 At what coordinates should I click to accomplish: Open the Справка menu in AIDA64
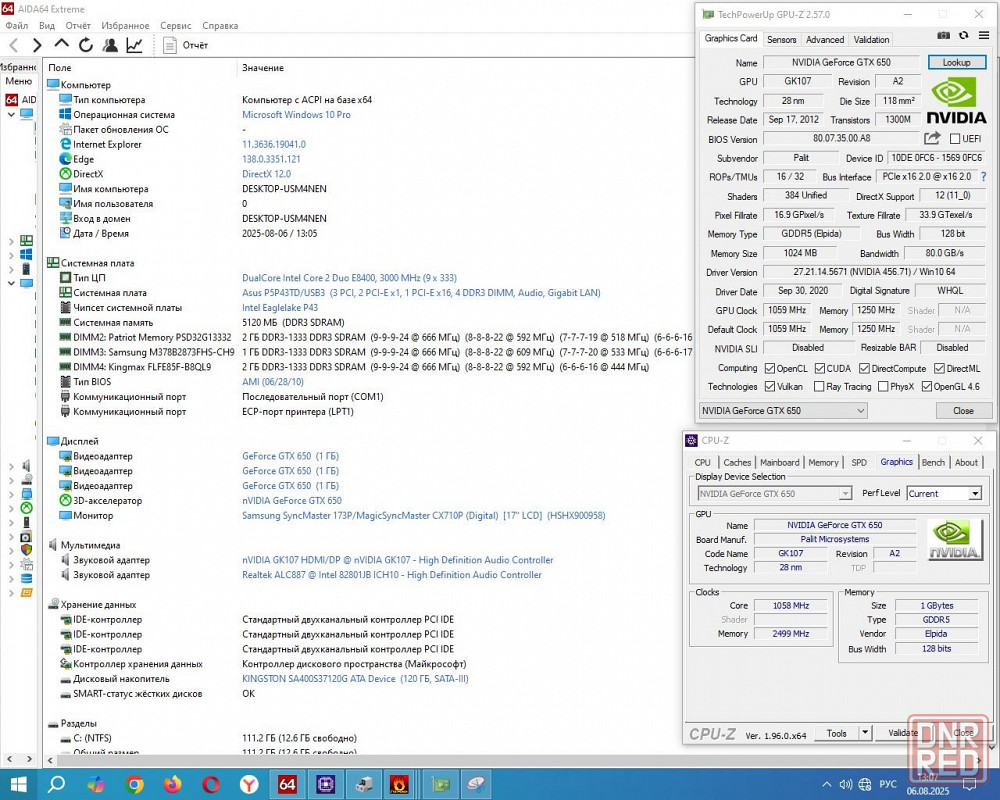[220, 26]
